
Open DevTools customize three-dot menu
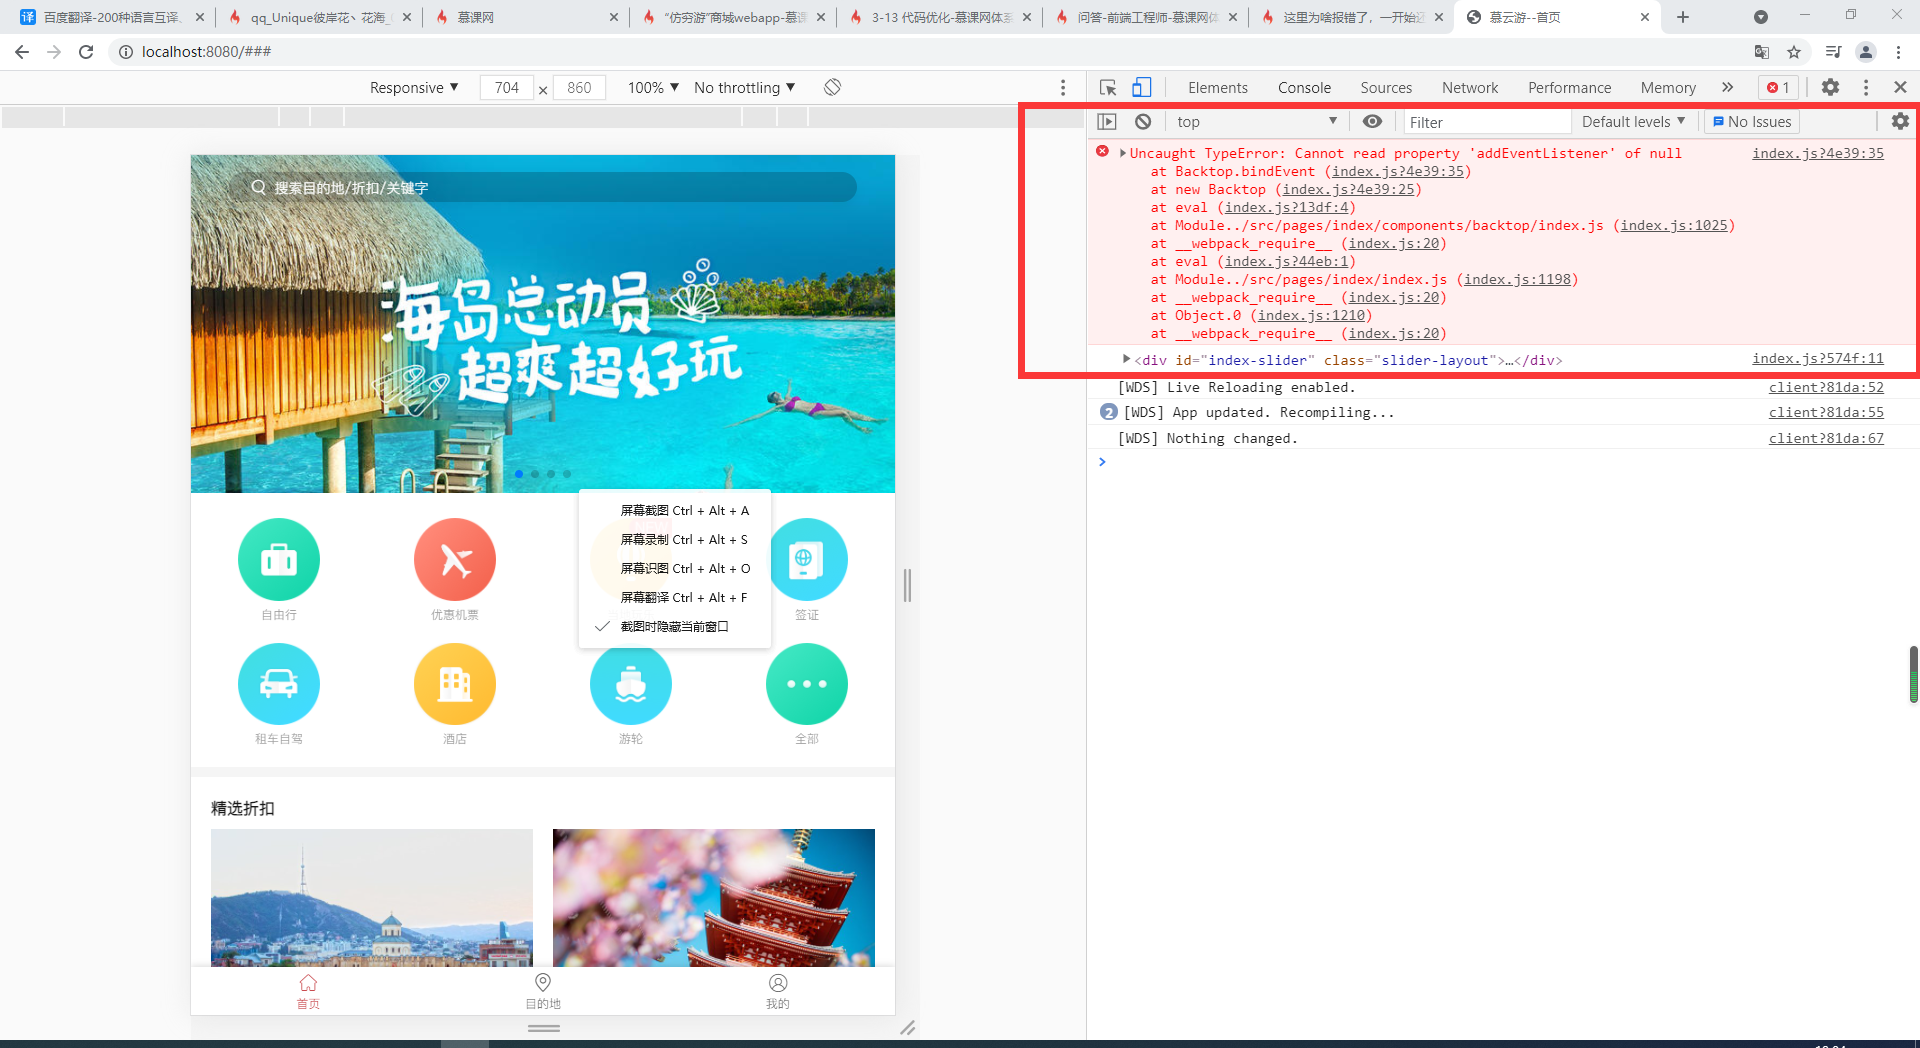click(1866, 88)
